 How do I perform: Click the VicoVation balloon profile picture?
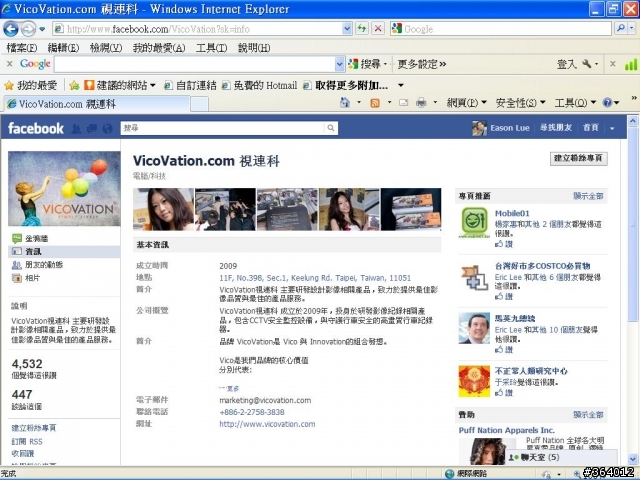(x=64, y=189)
